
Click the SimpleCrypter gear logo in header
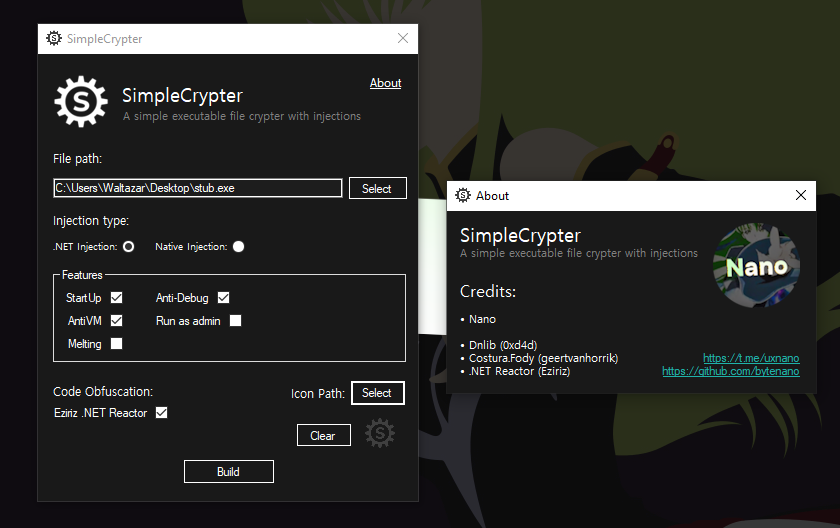pyautogui.click(x=81, y=102)
